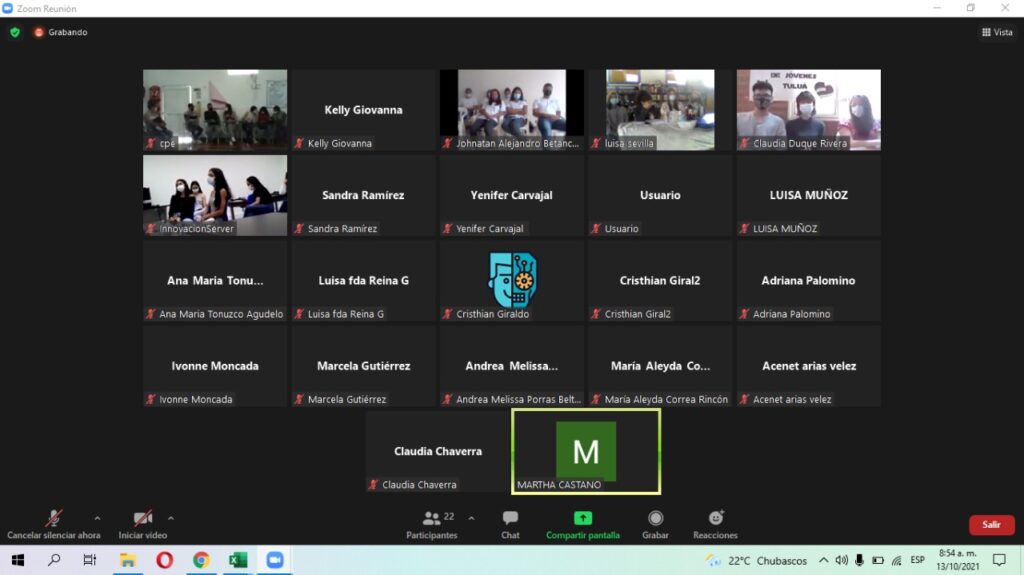Unmute microphone with Cancelar silenciar ahora

(x=53, y=523)
